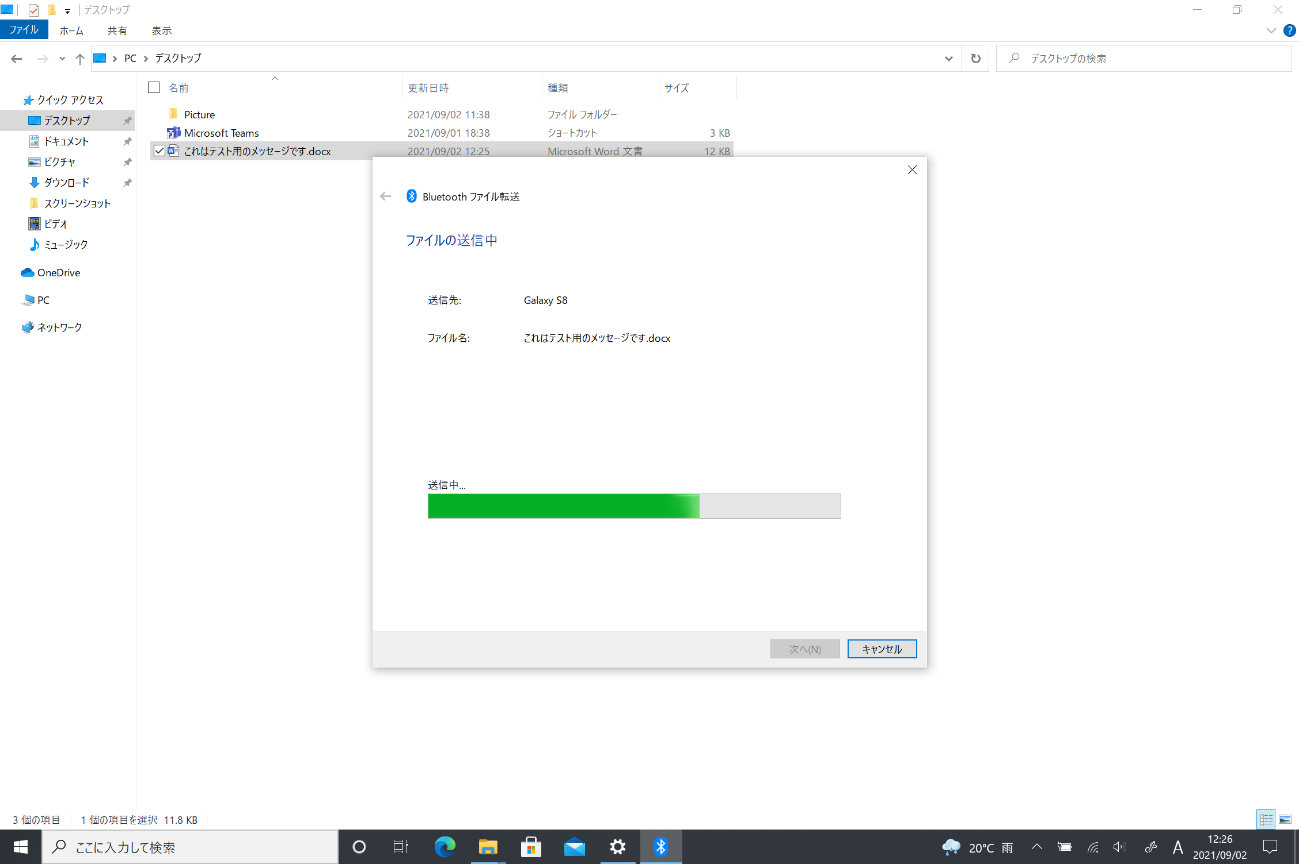Open the Windows Start menu
Screen dimensions: 1299x864
click(x=20, y=847)
